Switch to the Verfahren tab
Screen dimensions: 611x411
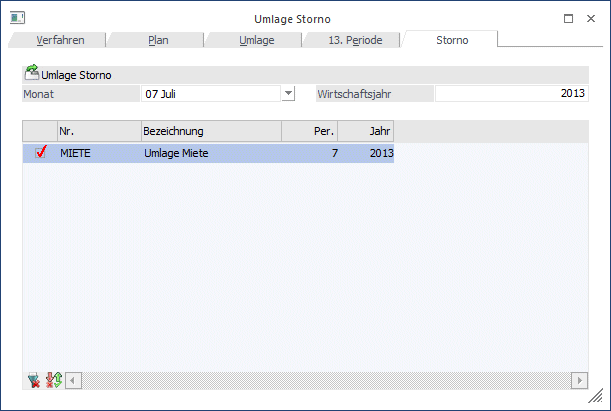(x=60, y=40)
